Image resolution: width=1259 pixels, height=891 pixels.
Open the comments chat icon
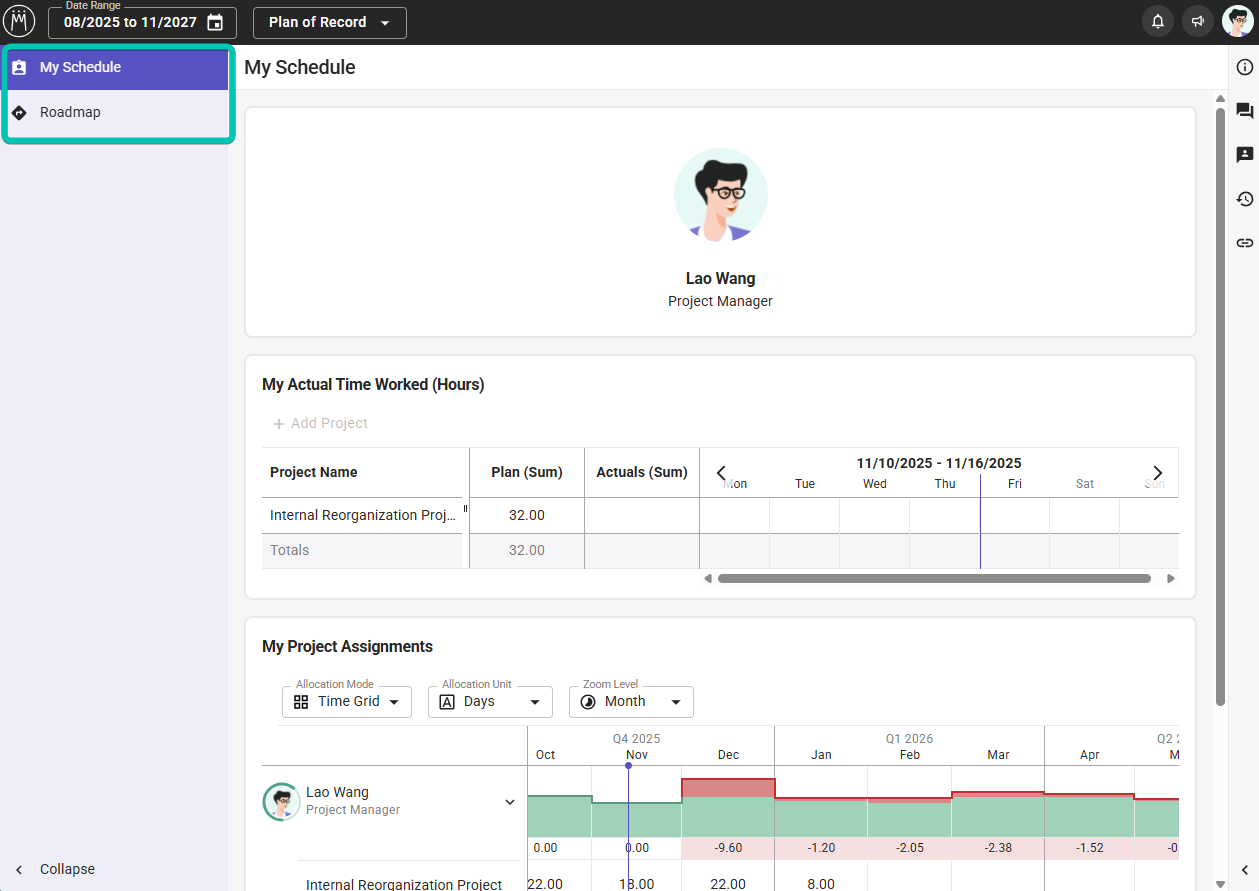tap(1245, 111)
